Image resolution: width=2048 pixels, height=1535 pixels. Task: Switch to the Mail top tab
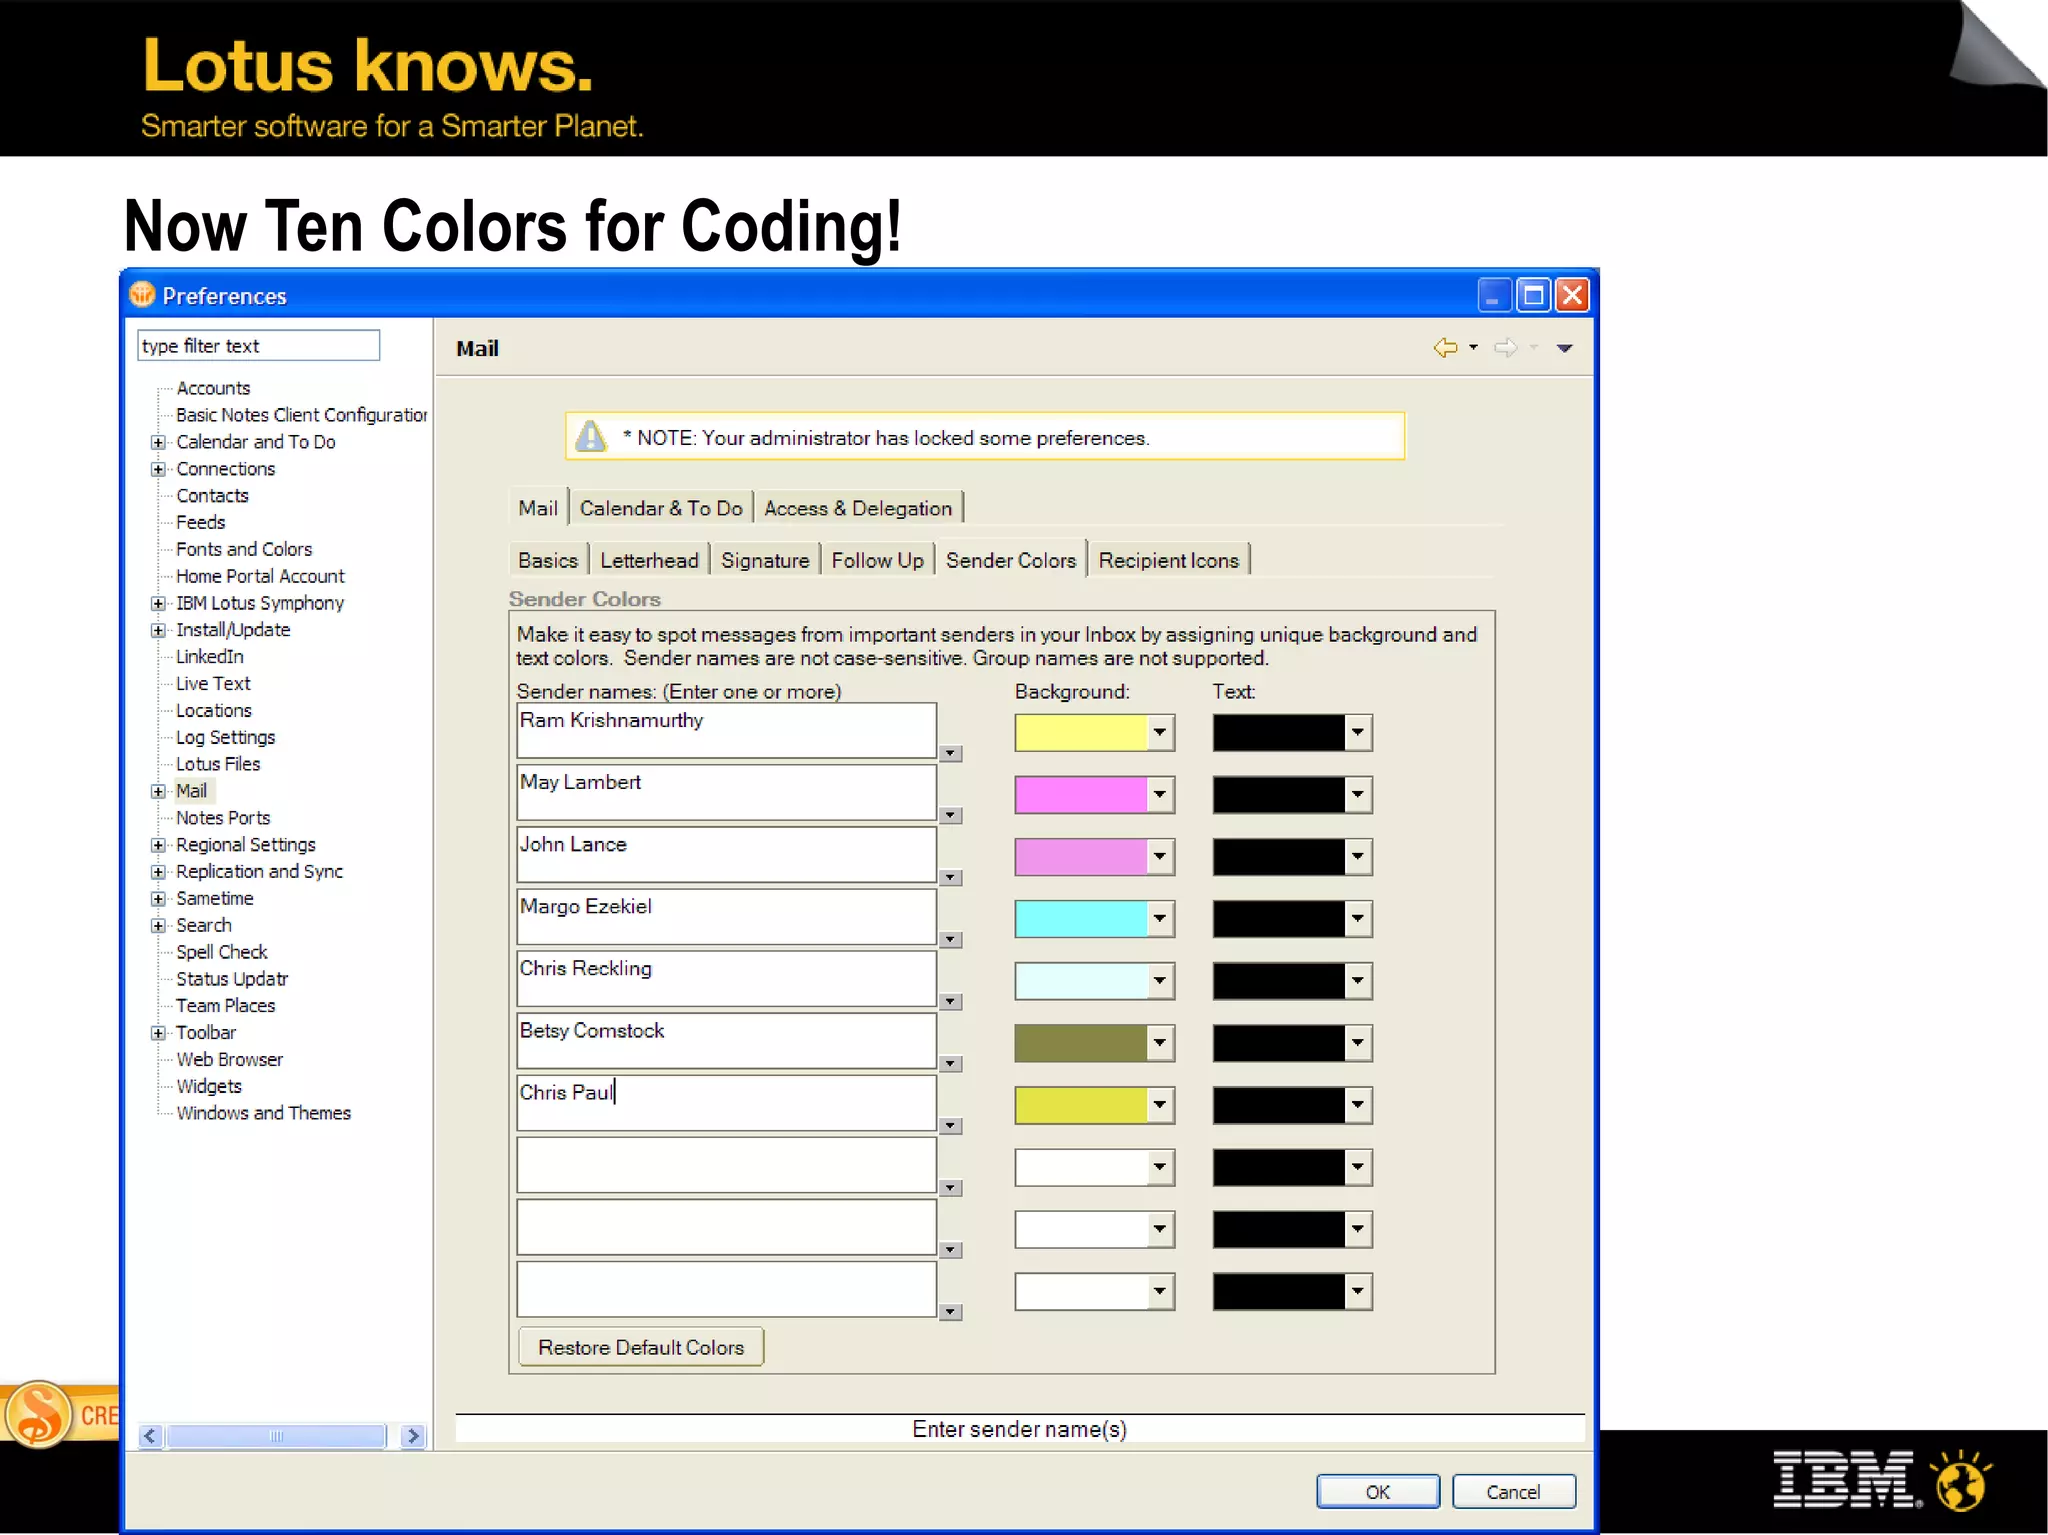pyautogui.click(x=538, y=508)
